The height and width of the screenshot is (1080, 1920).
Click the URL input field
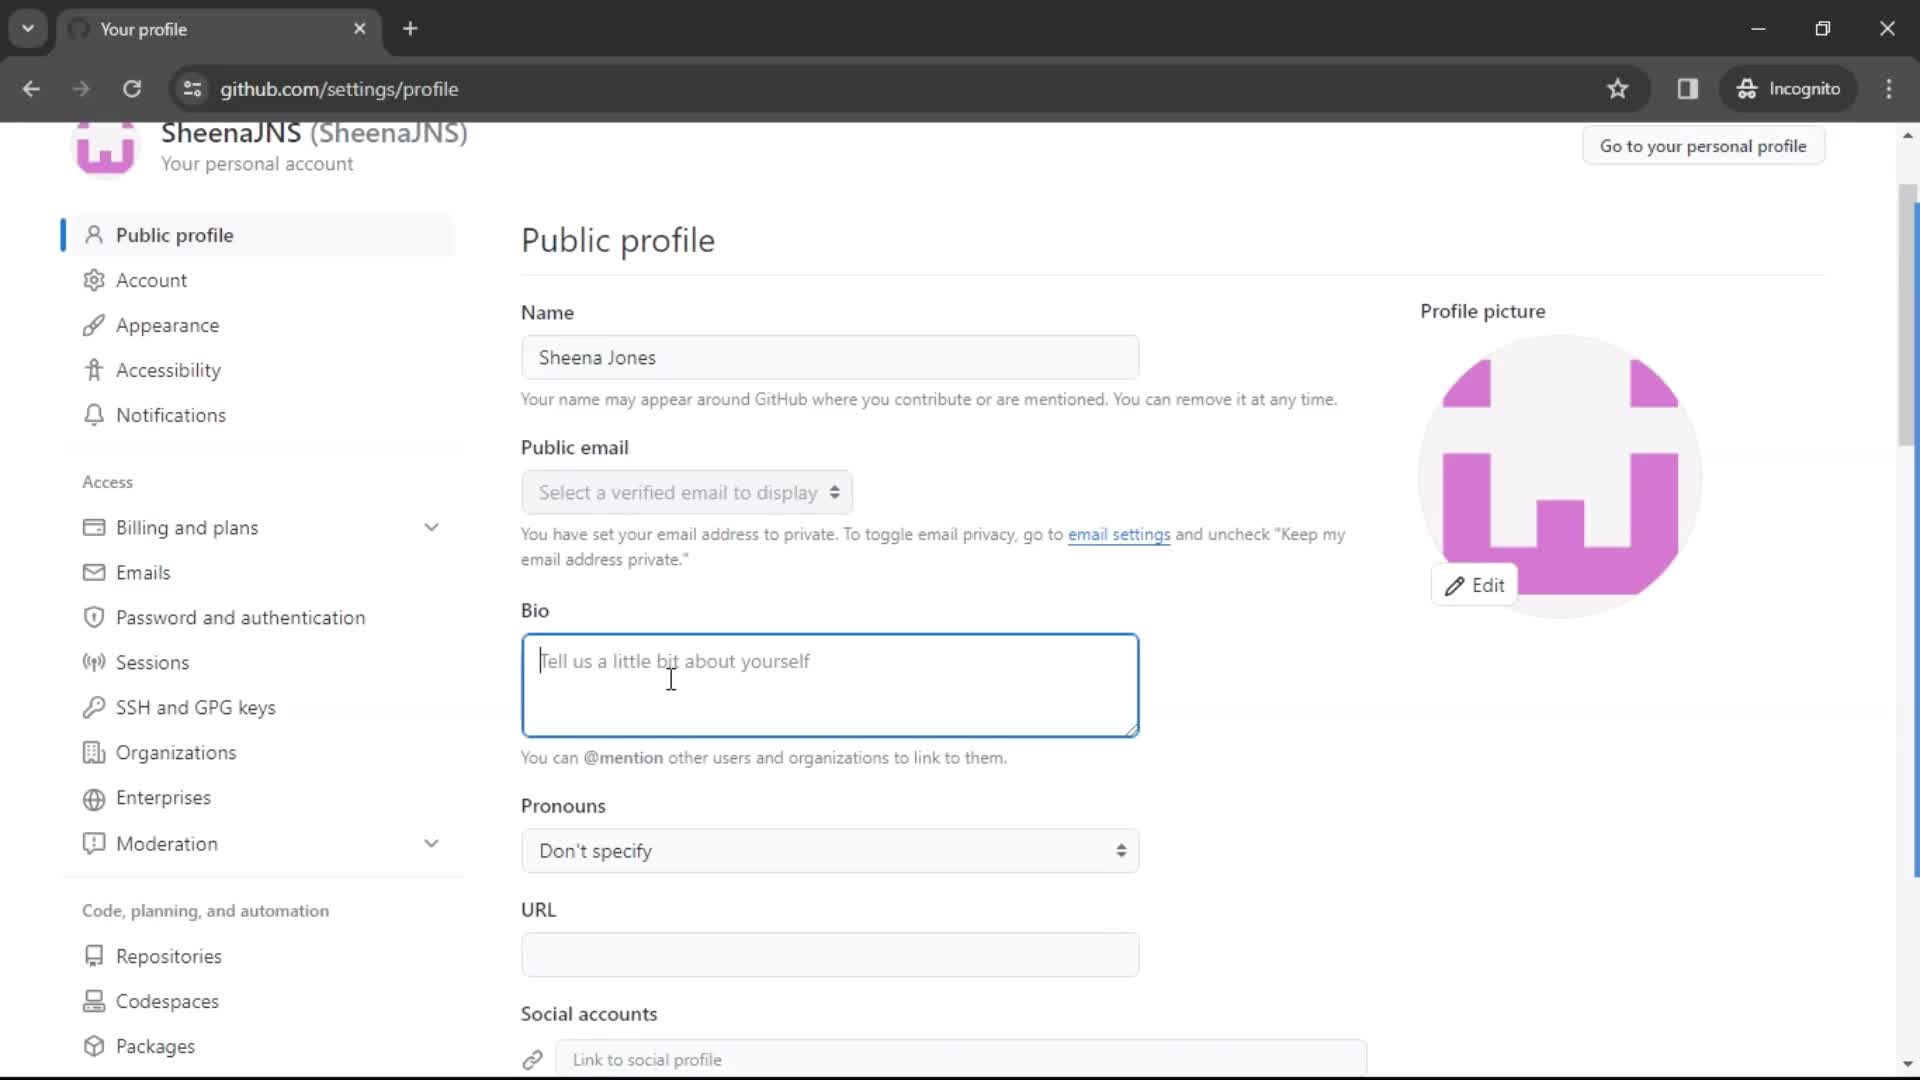tap(831, 953)
